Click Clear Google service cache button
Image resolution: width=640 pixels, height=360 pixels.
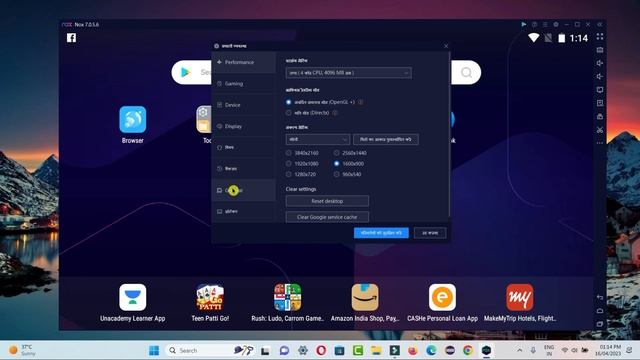click(327, 217)
